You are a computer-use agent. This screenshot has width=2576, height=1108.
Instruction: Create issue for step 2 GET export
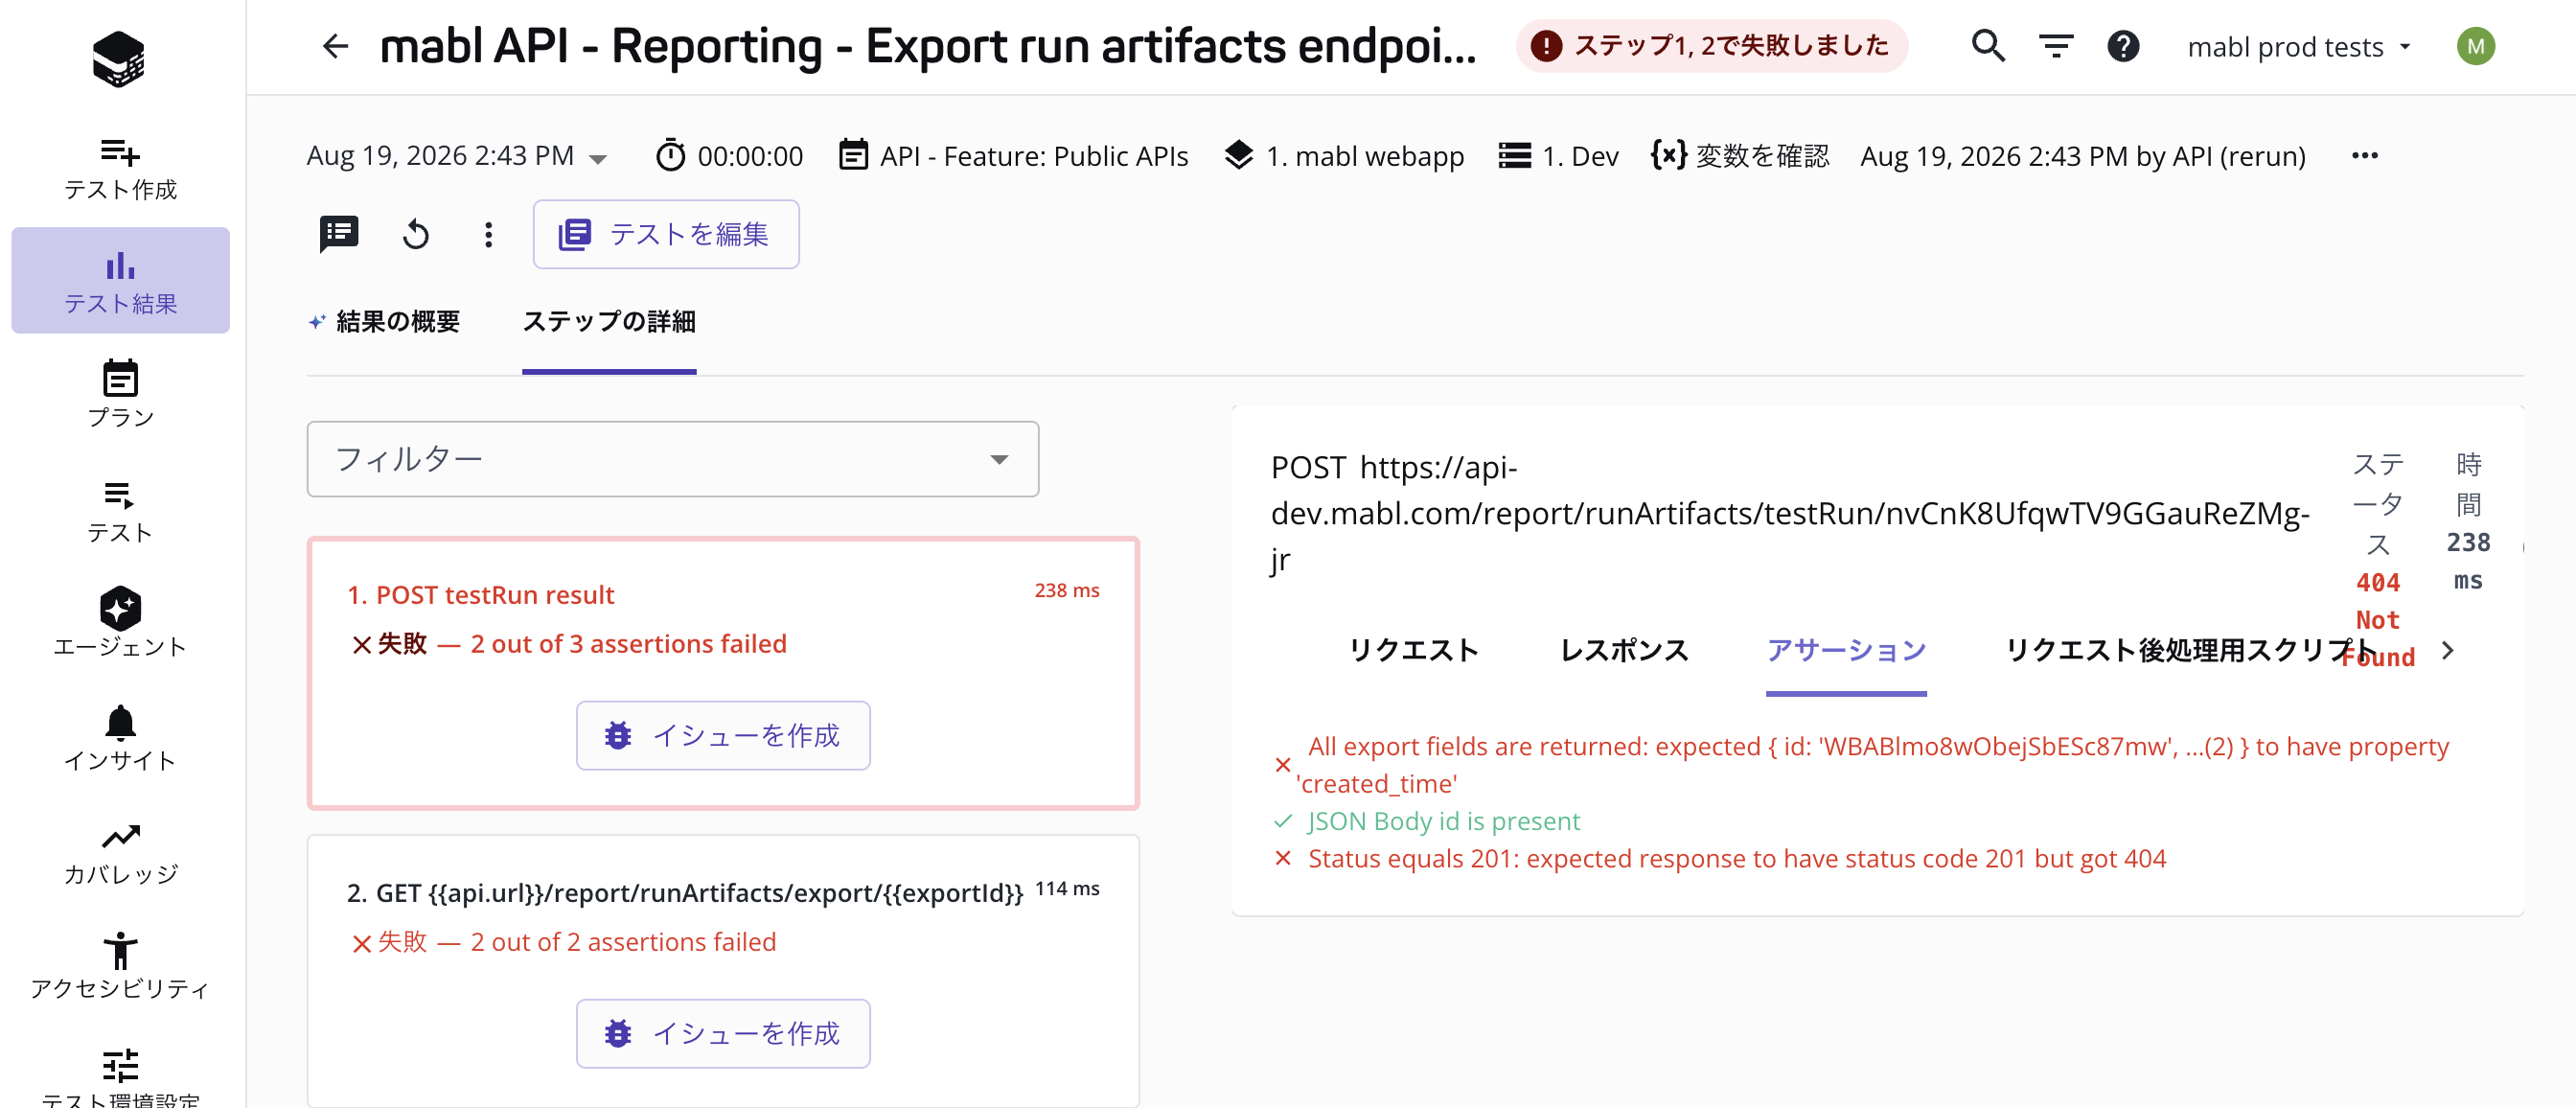pyautogui.click(x=723, y=1033)
